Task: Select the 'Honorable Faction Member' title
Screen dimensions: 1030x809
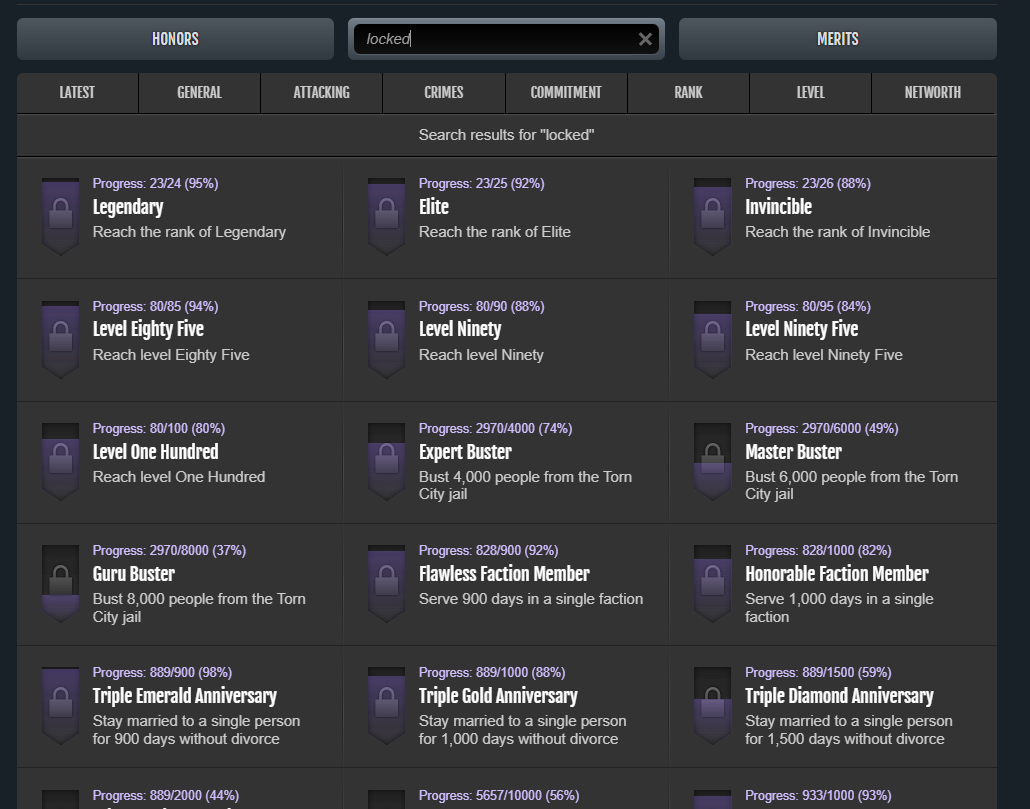Action: tap(837, 574)
